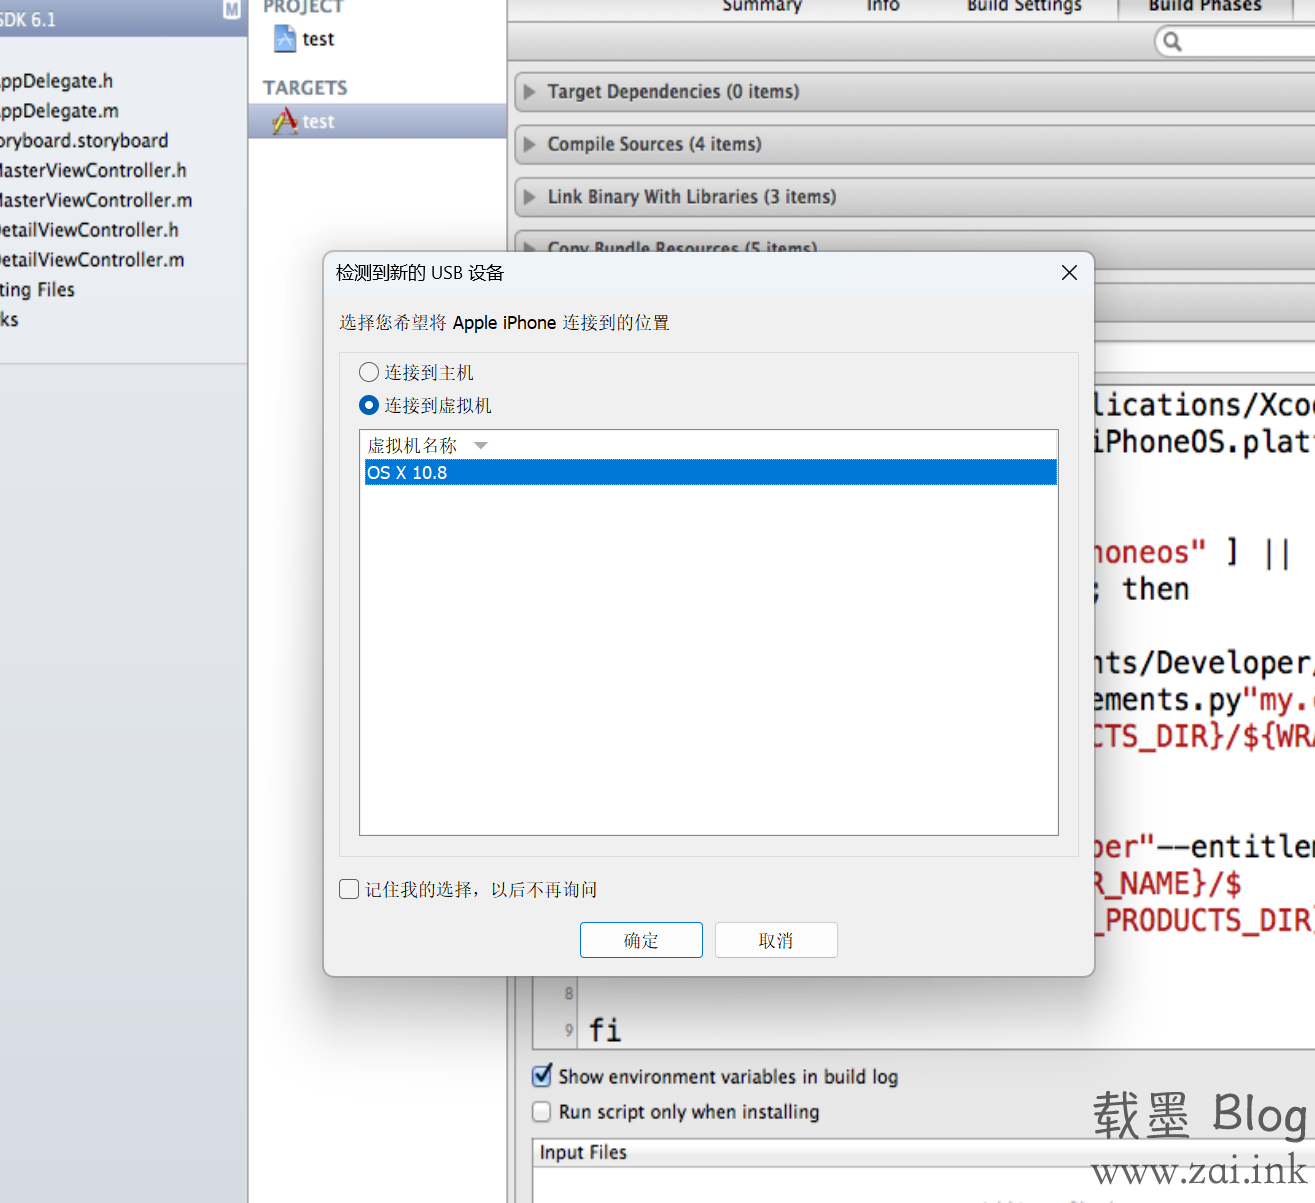Enable remember my choice checkbox
The image size is (1315, 1203).
[349, 889]
